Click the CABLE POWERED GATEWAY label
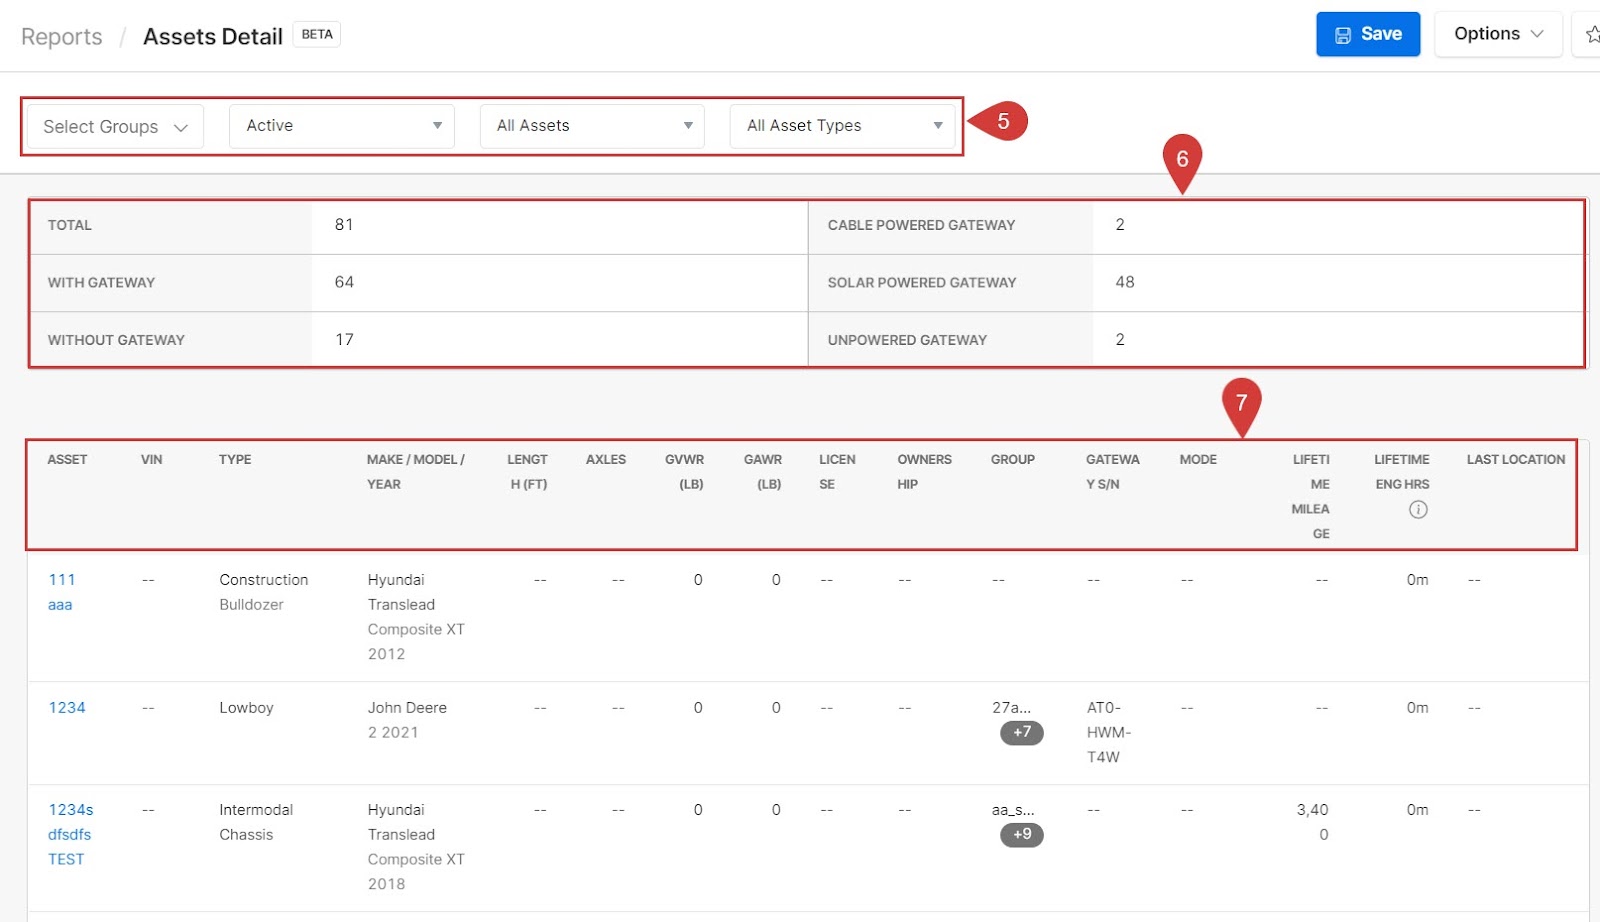This screenshot has width=1600, height=922. 921,225
